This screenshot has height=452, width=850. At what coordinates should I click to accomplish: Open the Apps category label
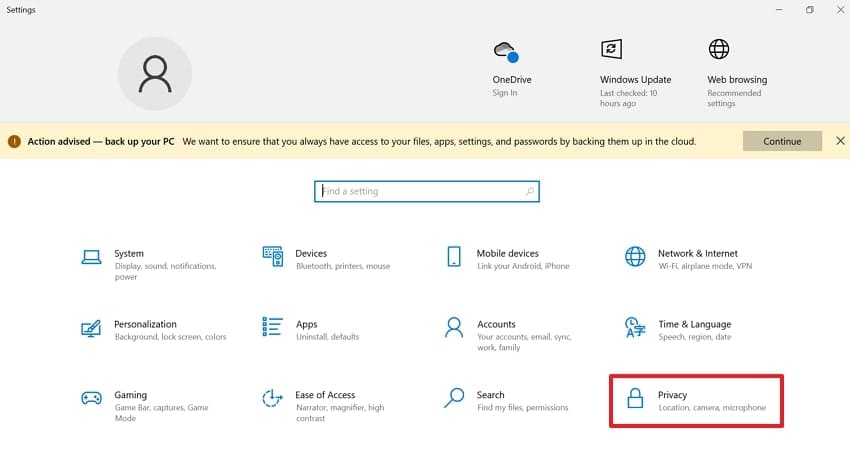point(306,324)
